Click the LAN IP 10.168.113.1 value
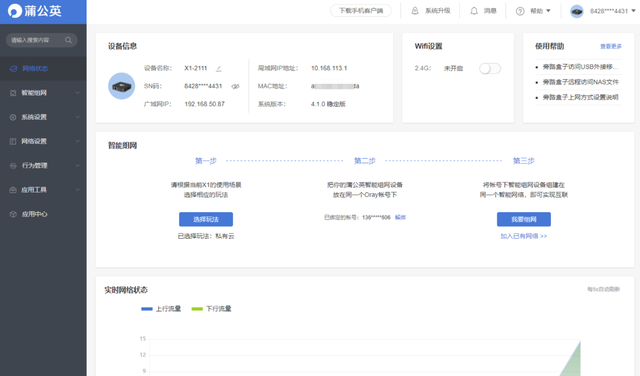This screenshot has width=640, height=376. 329,68
